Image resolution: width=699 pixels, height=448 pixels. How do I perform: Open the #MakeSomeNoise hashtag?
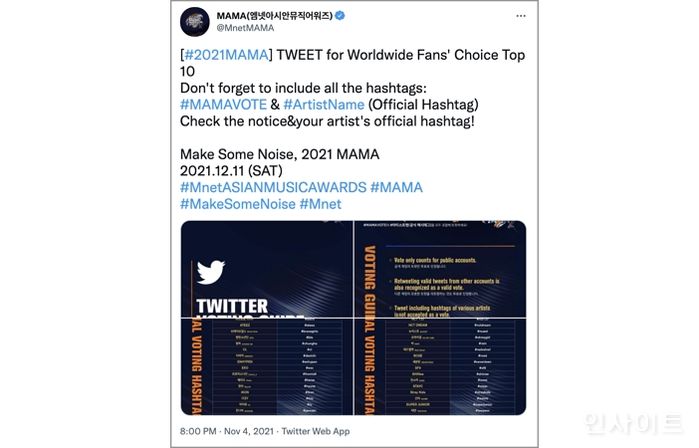tap(237, 204)
